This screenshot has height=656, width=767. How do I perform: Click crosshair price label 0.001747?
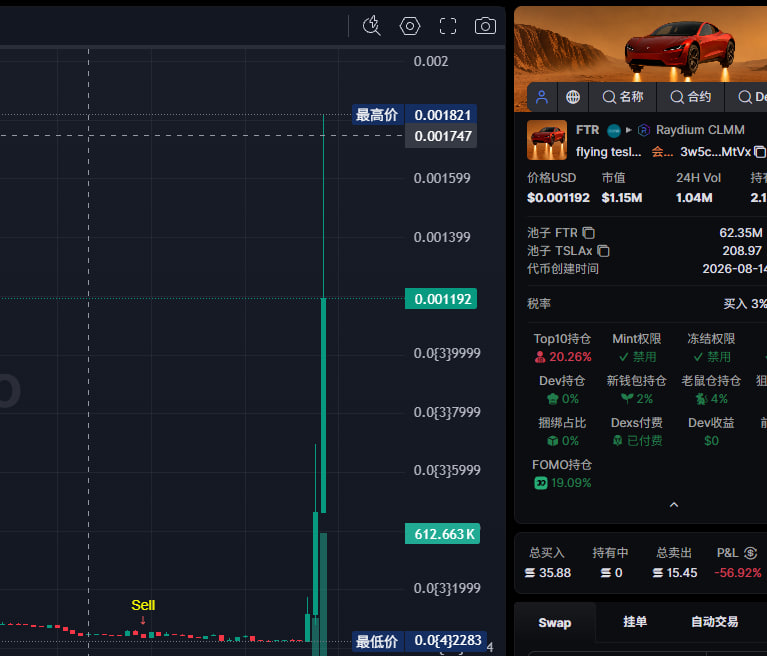coord(441,136)
